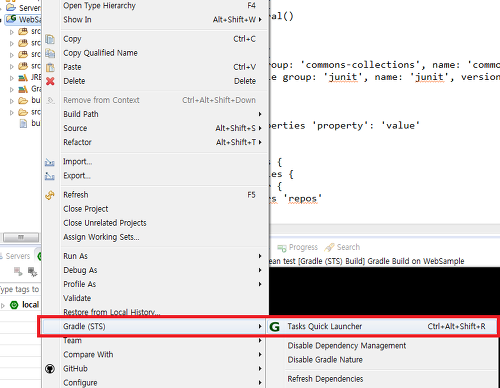
Task: Expand the JRE library tree node
Action: 12,78
